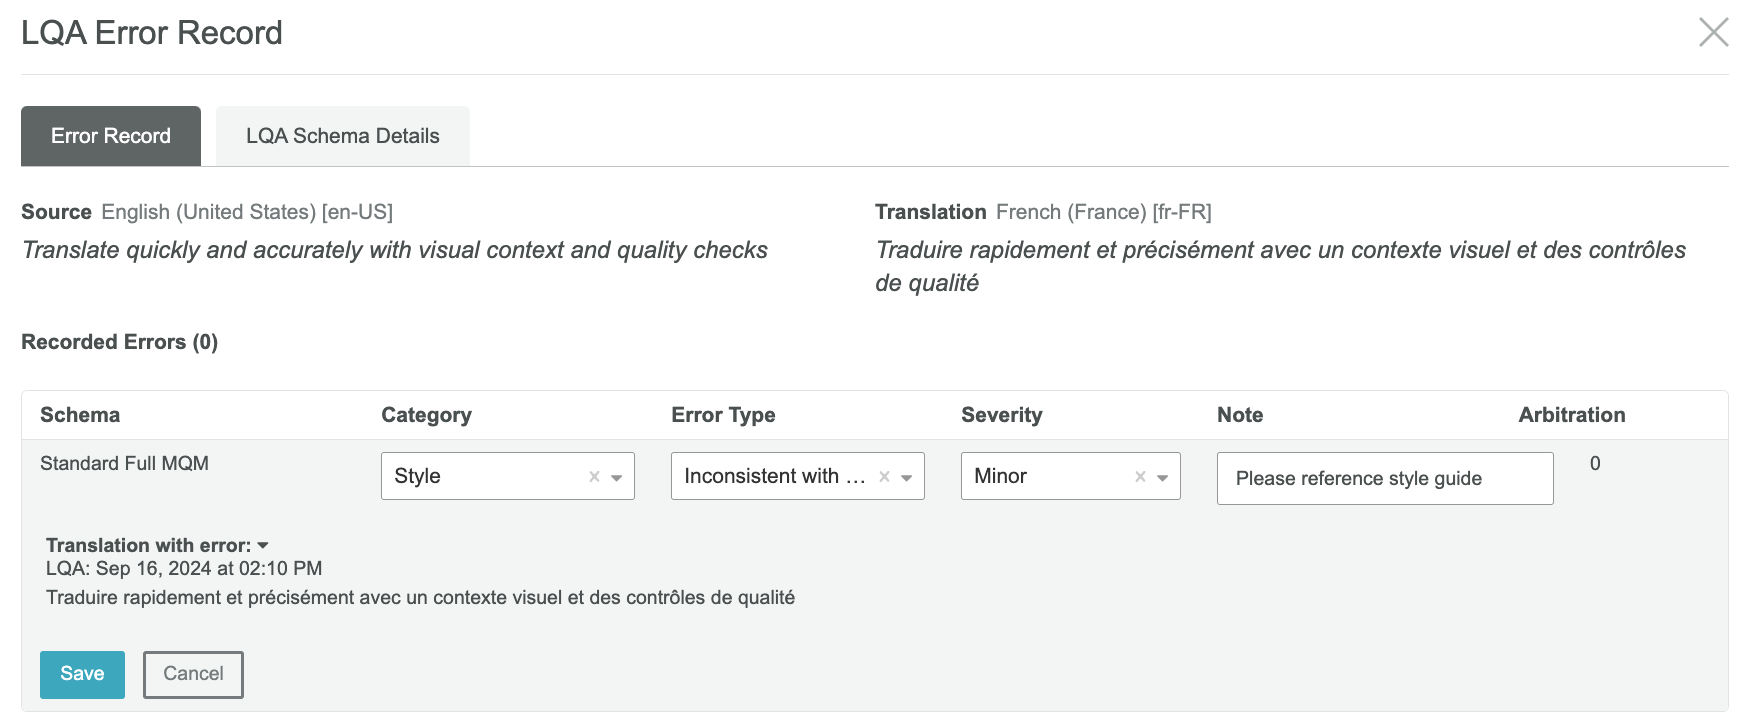Click the Inconsistent with error type box
This screenshot has height=728, width=1750.
coord(798,476)
